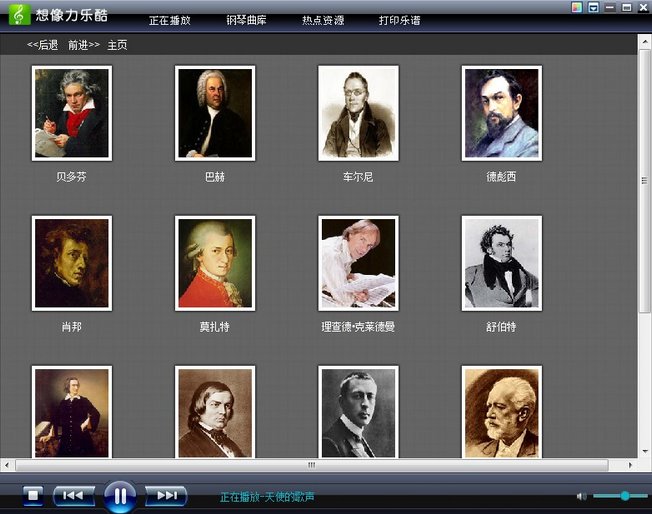This screenshot has height=514, width=652.
Task: Open the skin color icon in title bar
Action: coord(577,7)
